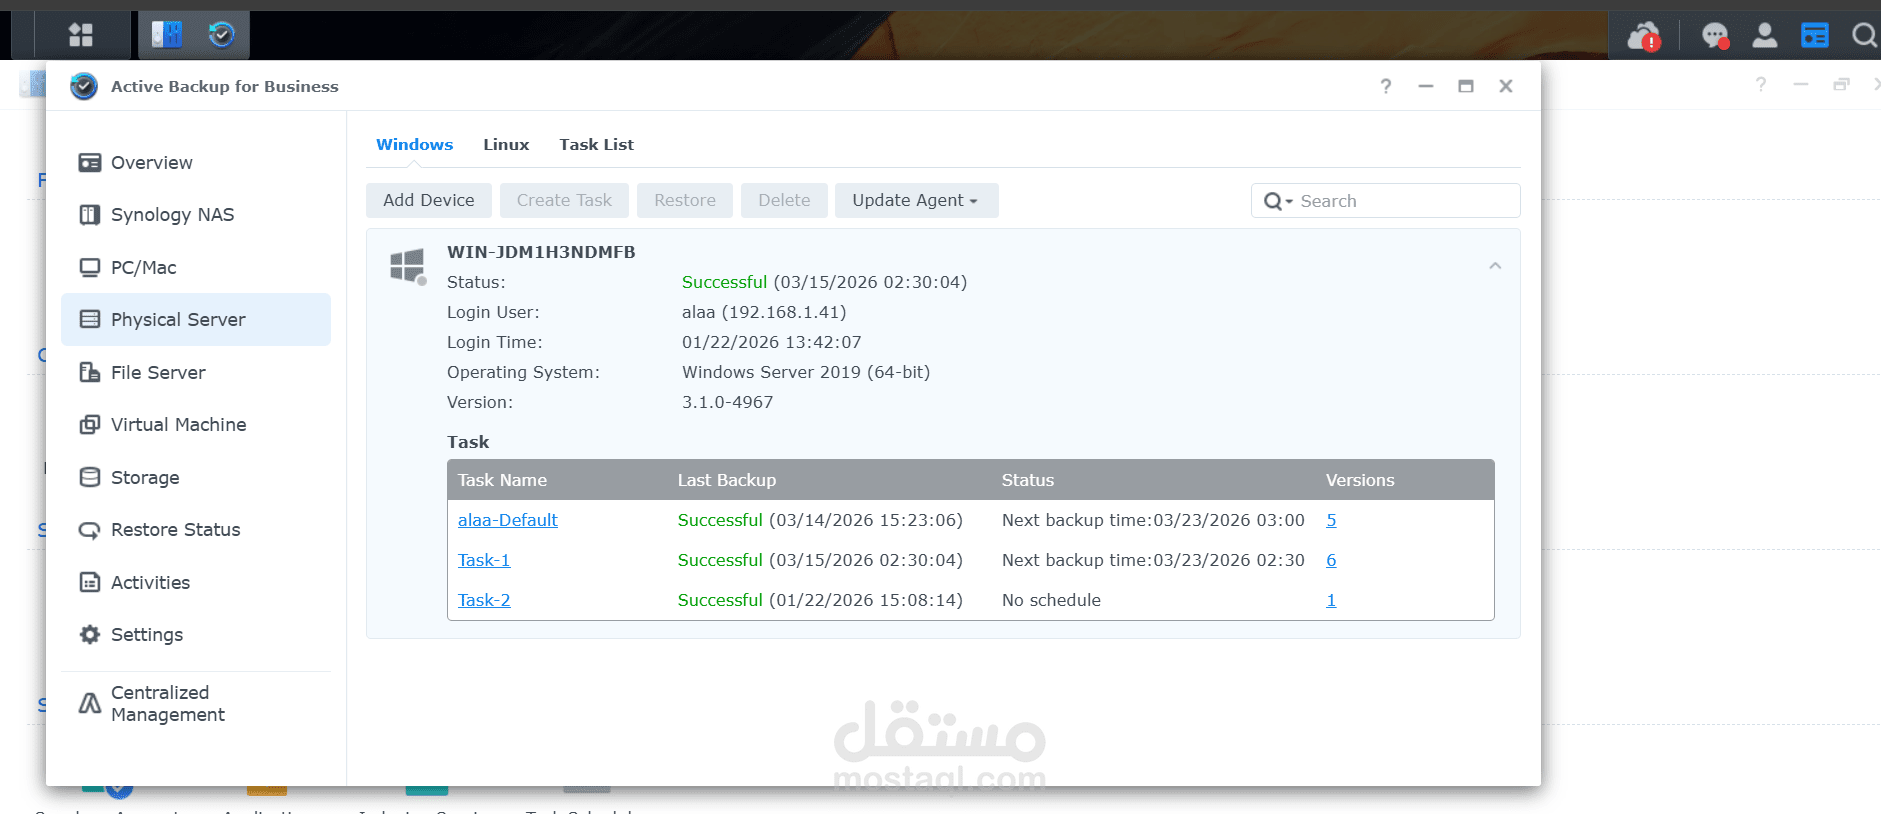Click the Task Name column header

point(502,480)
